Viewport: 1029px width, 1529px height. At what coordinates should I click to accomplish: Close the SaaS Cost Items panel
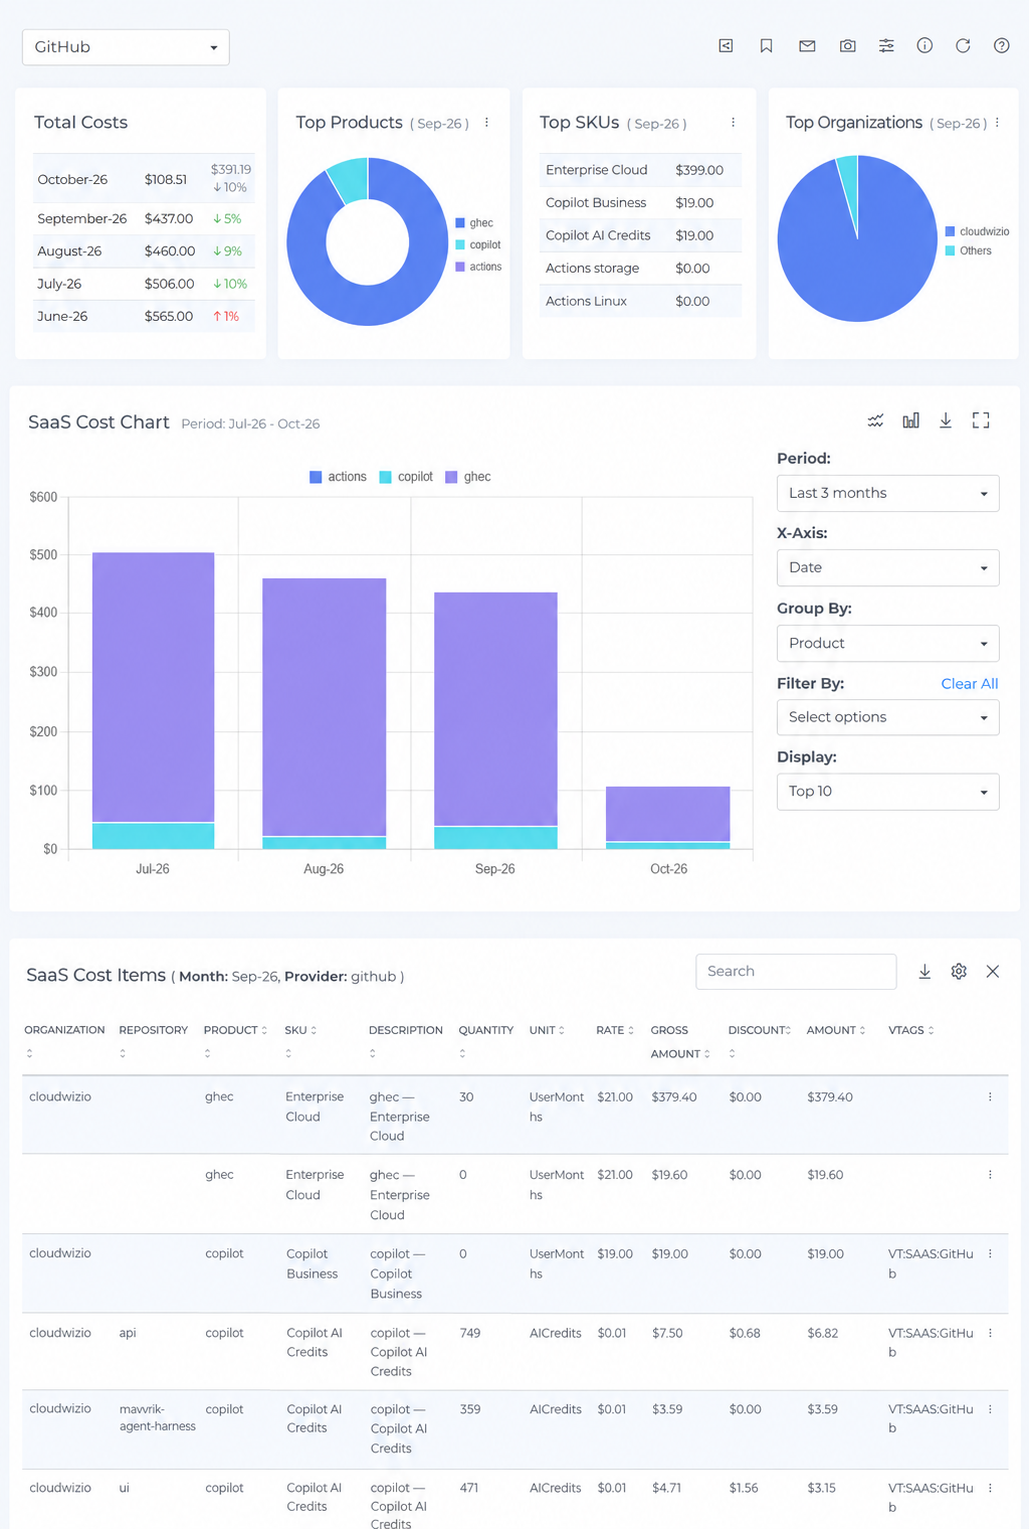993,972
